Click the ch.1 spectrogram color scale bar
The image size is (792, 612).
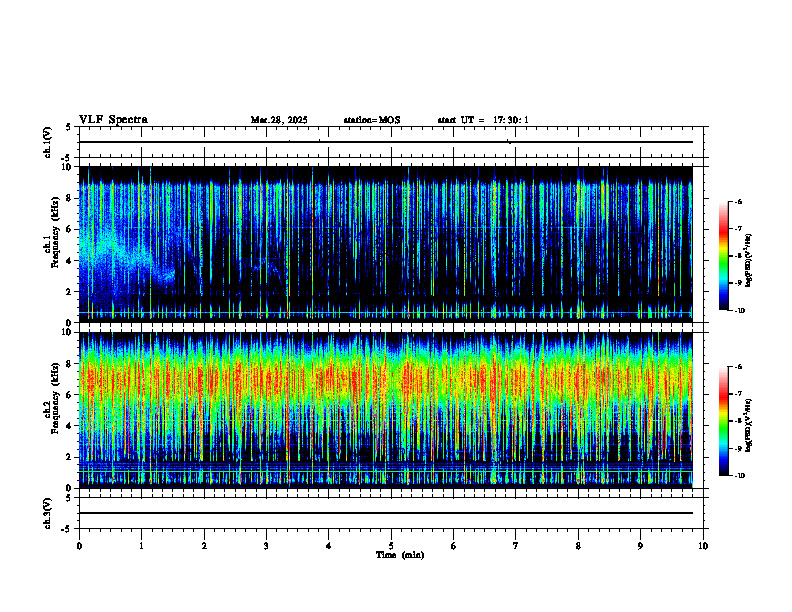(x=723, y=256)
